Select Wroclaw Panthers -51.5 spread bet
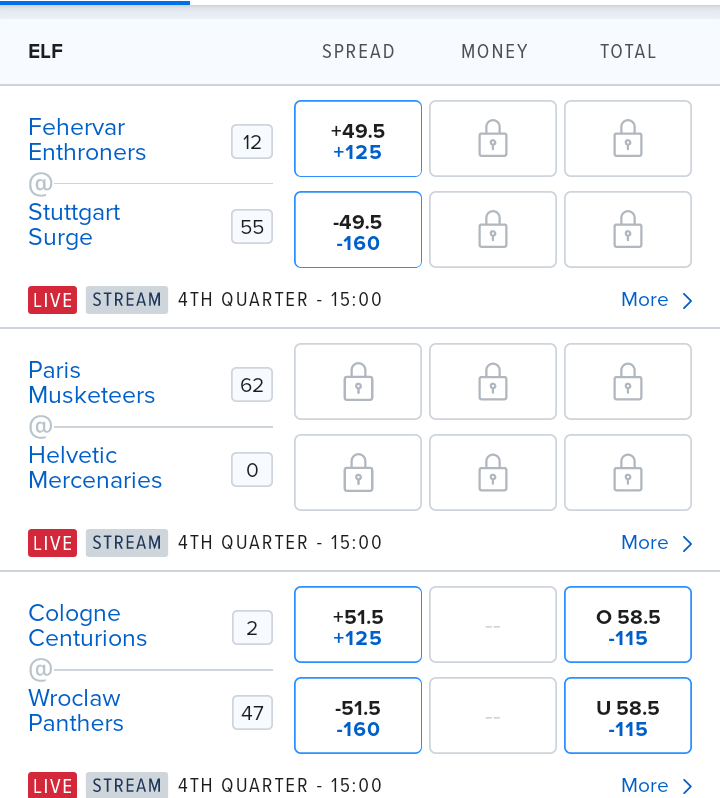720x798 pixels. tap(358, 716)
